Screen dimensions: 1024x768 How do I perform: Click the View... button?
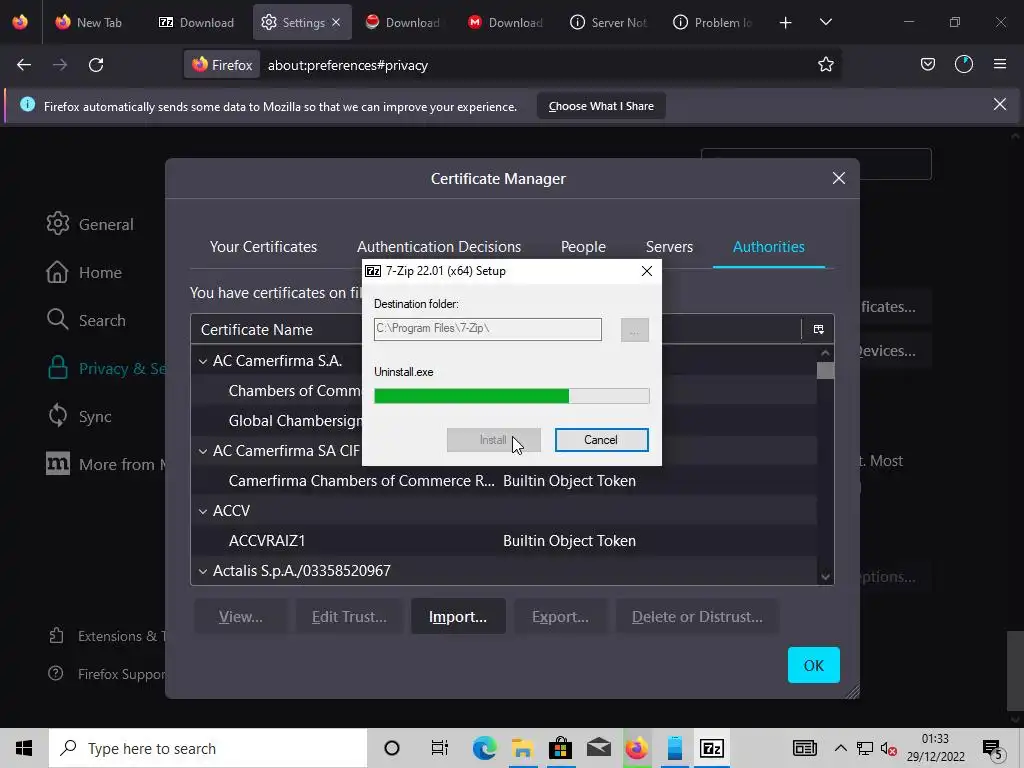tap(240, 616)
